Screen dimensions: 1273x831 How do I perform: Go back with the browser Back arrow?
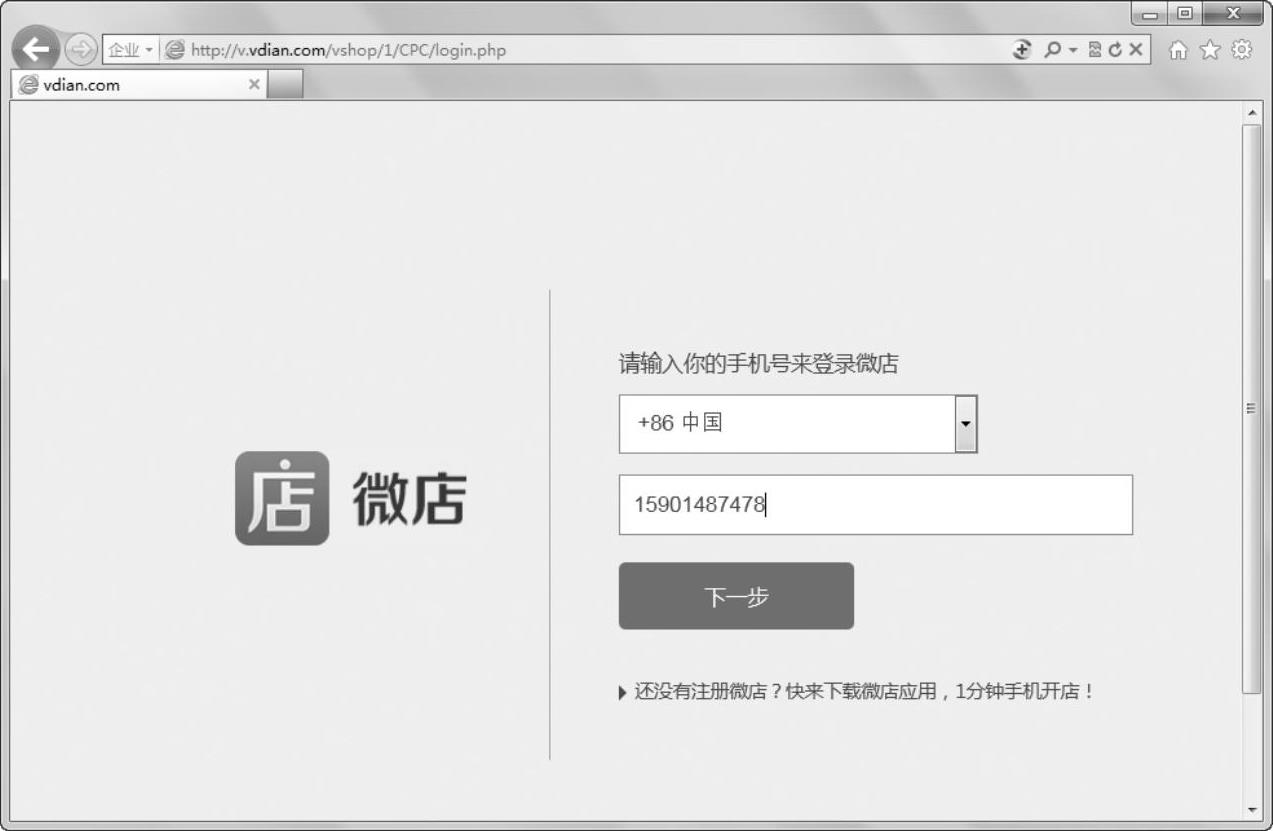pyautogui.click(x=36, y=48)
